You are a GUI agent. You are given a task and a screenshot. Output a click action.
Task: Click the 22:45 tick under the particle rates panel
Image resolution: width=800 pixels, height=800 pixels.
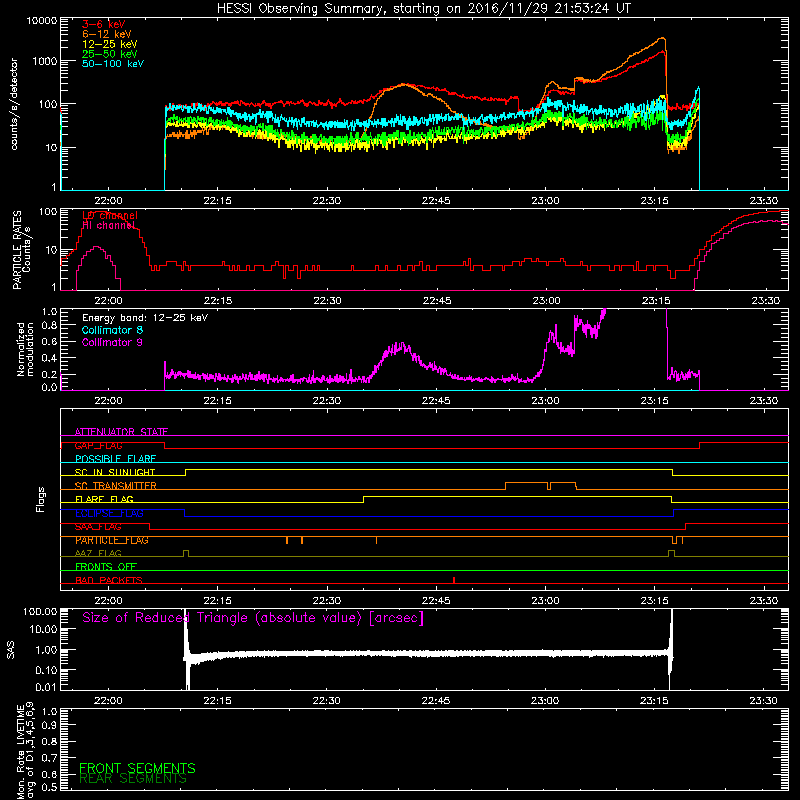click(x=436, y=301)
